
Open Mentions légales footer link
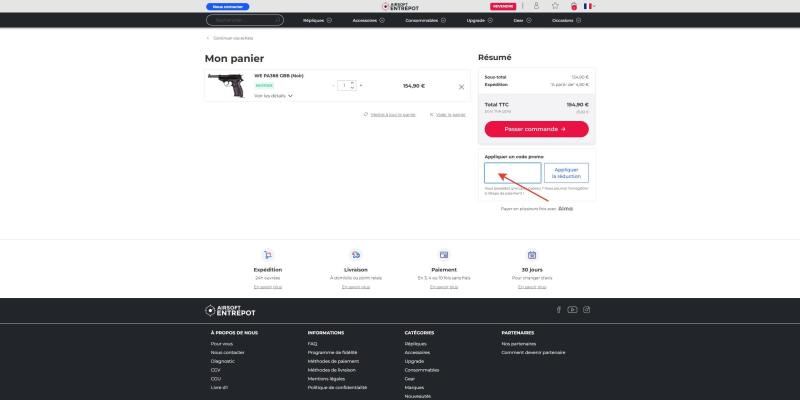coord(326,379)
